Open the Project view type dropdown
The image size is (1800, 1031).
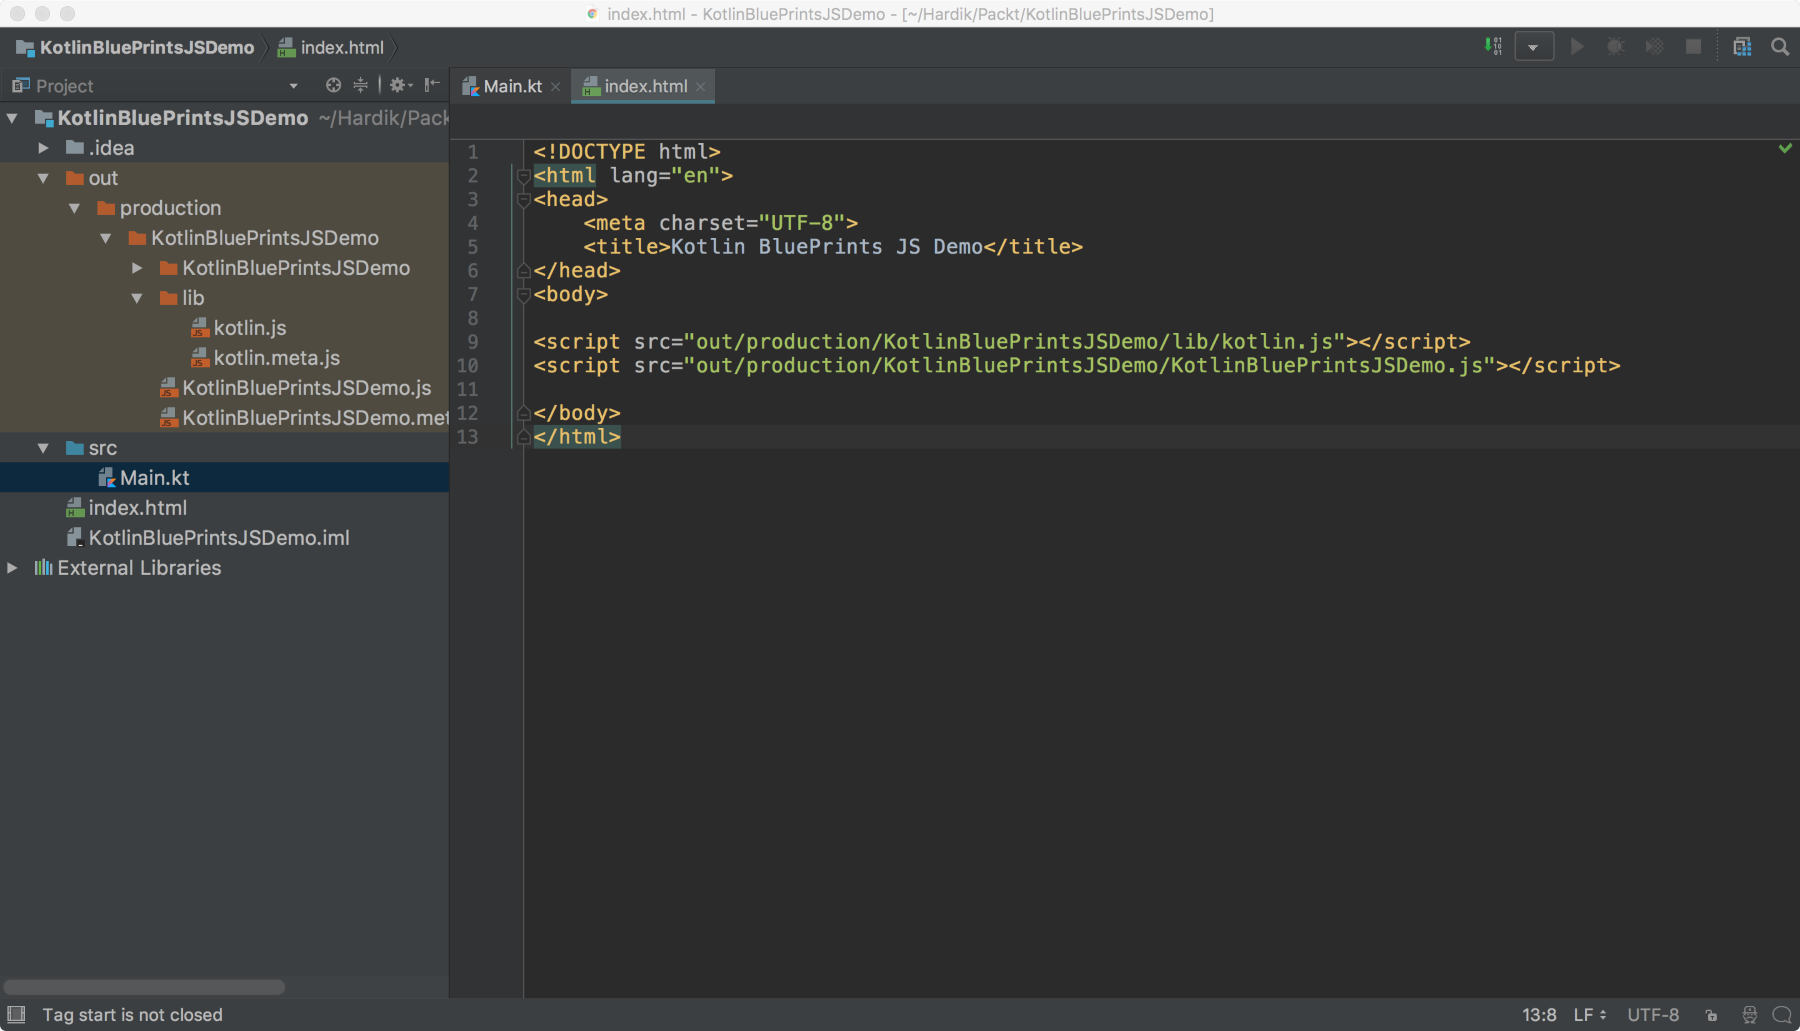click(293, 86)
